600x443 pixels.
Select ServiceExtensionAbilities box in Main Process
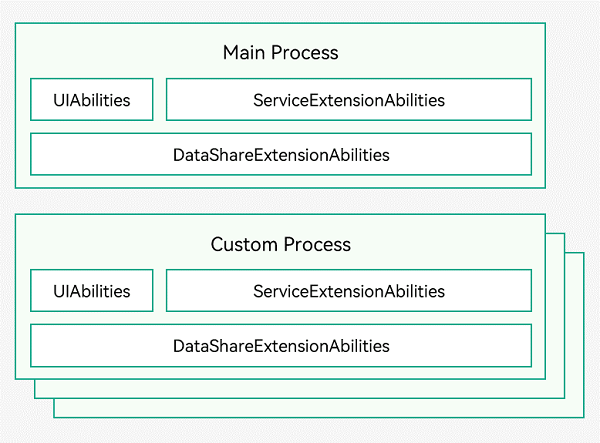pyautogui.click(x=349, y=99)
